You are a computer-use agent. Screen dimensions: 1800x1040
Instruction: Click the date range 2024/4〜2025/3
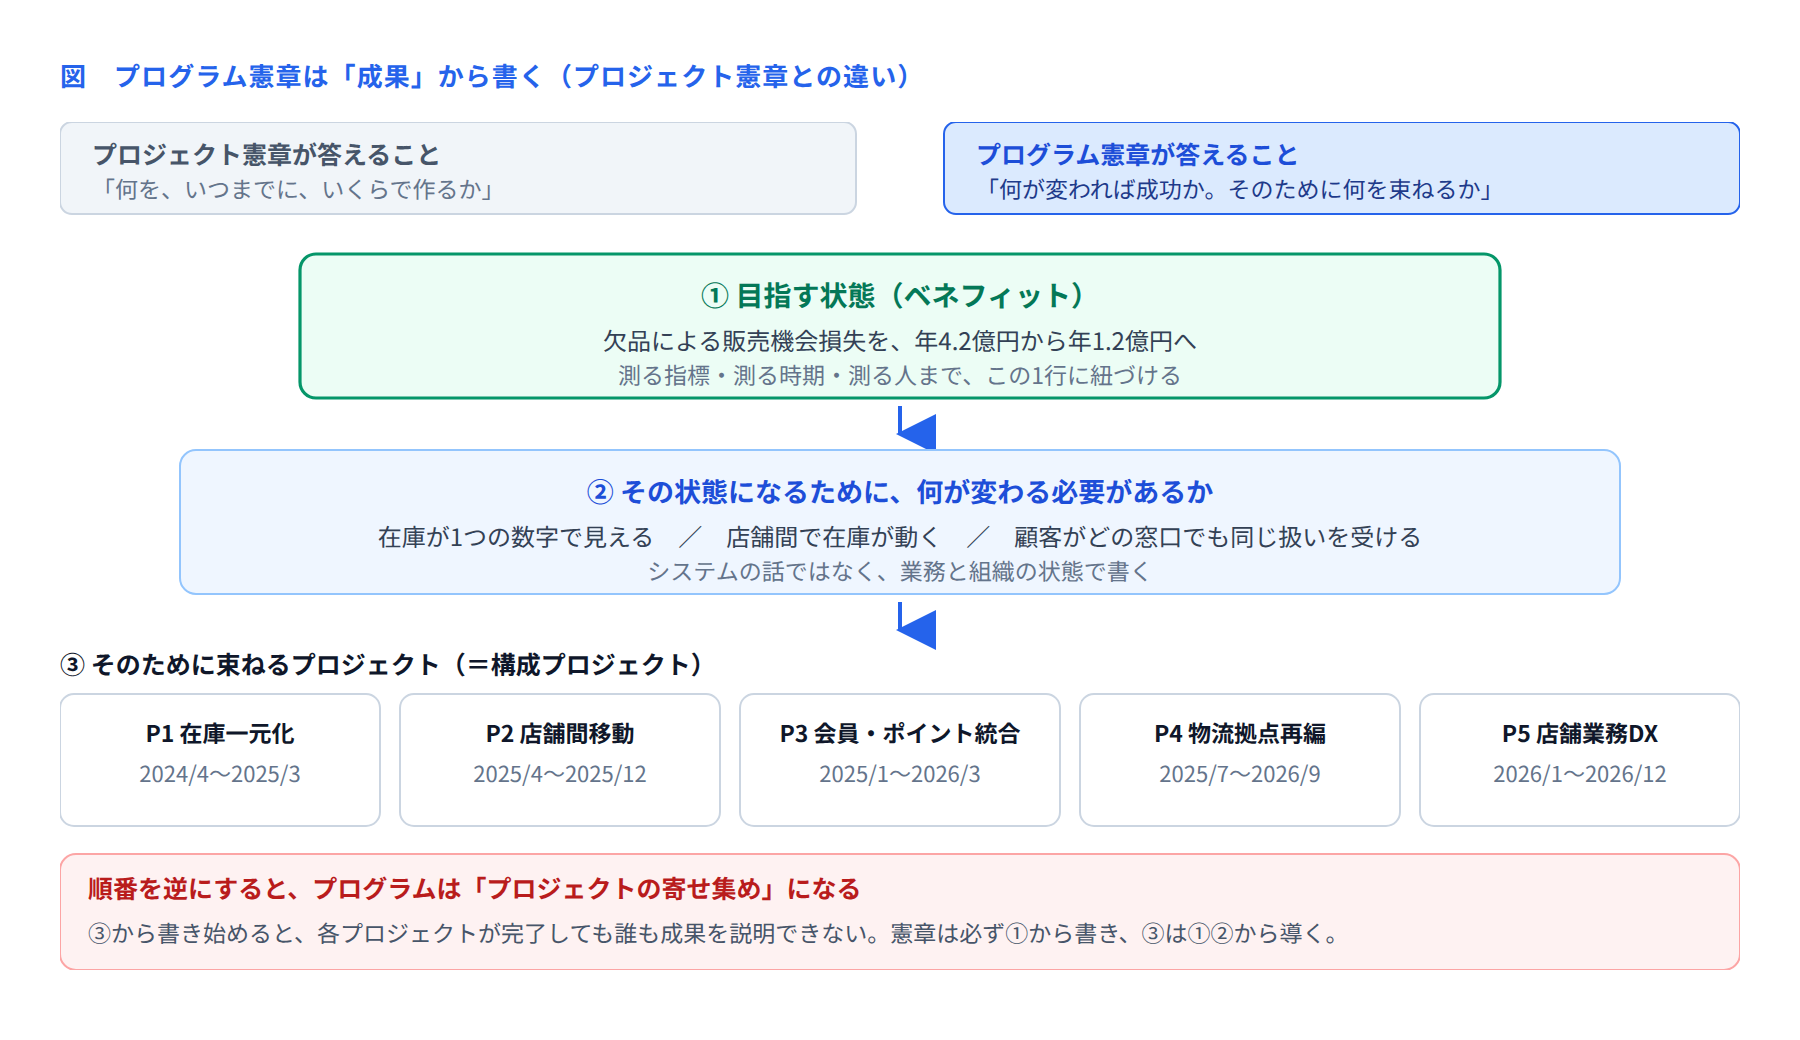coord(220,775)
